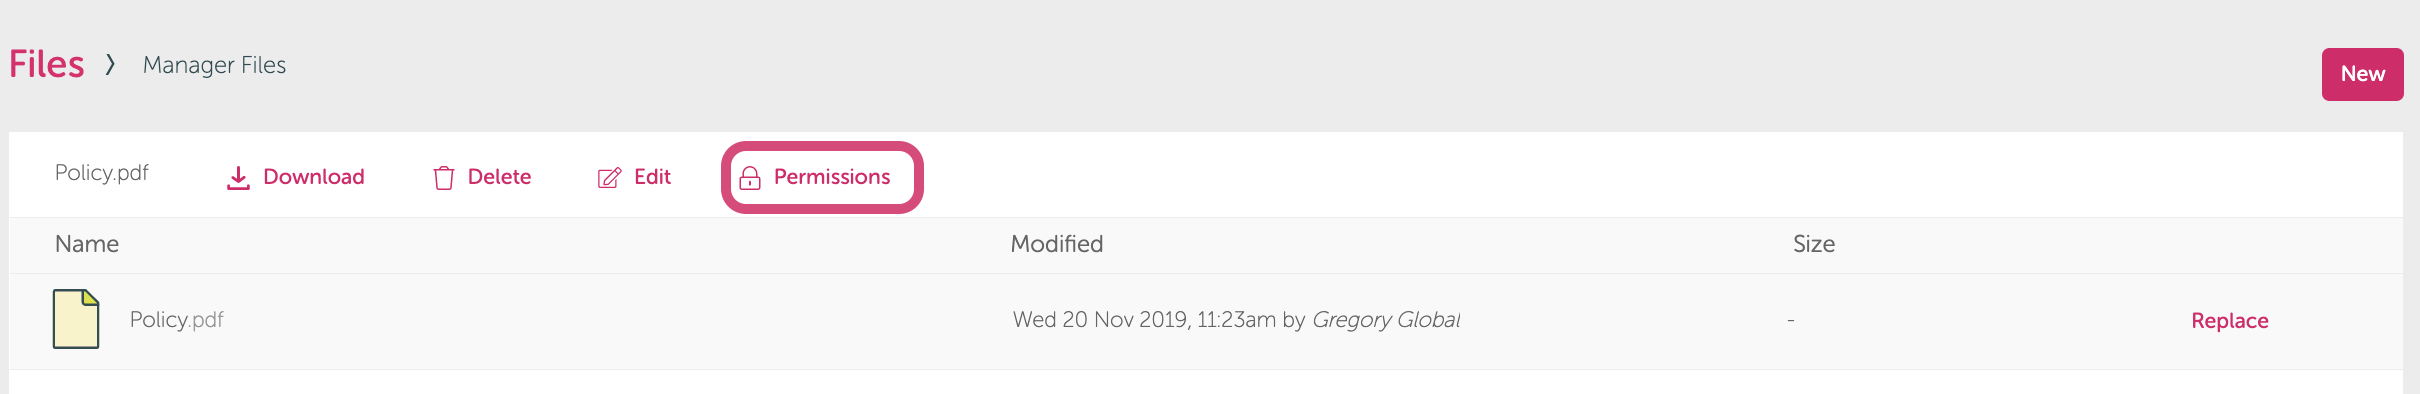The width and height of the screenshot is (2420, 394).
Task: Replace the Policy.pdf file
Action: tap(2230, 321)
